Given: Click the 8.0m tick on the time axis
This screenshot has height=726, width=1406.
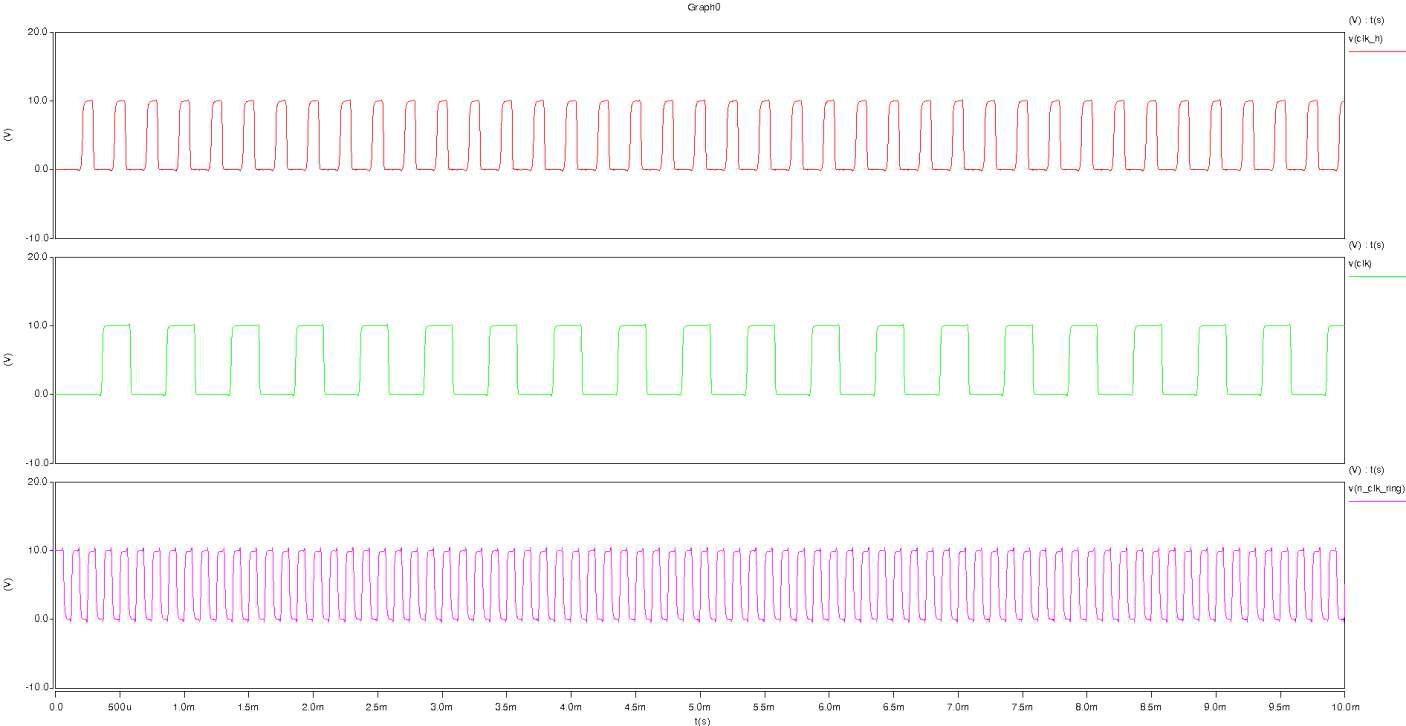Looking at the screenshot, I should pos(1087,706).
